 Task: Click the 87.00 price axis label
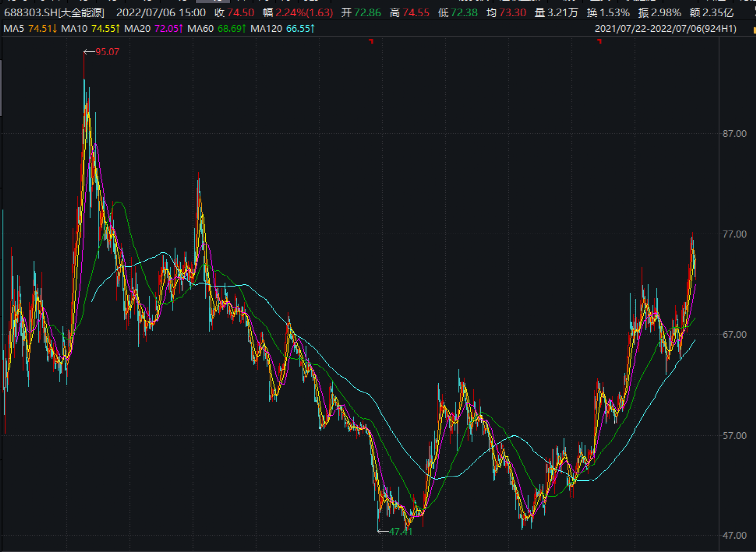pyautogui.click(x=736, y=134)
